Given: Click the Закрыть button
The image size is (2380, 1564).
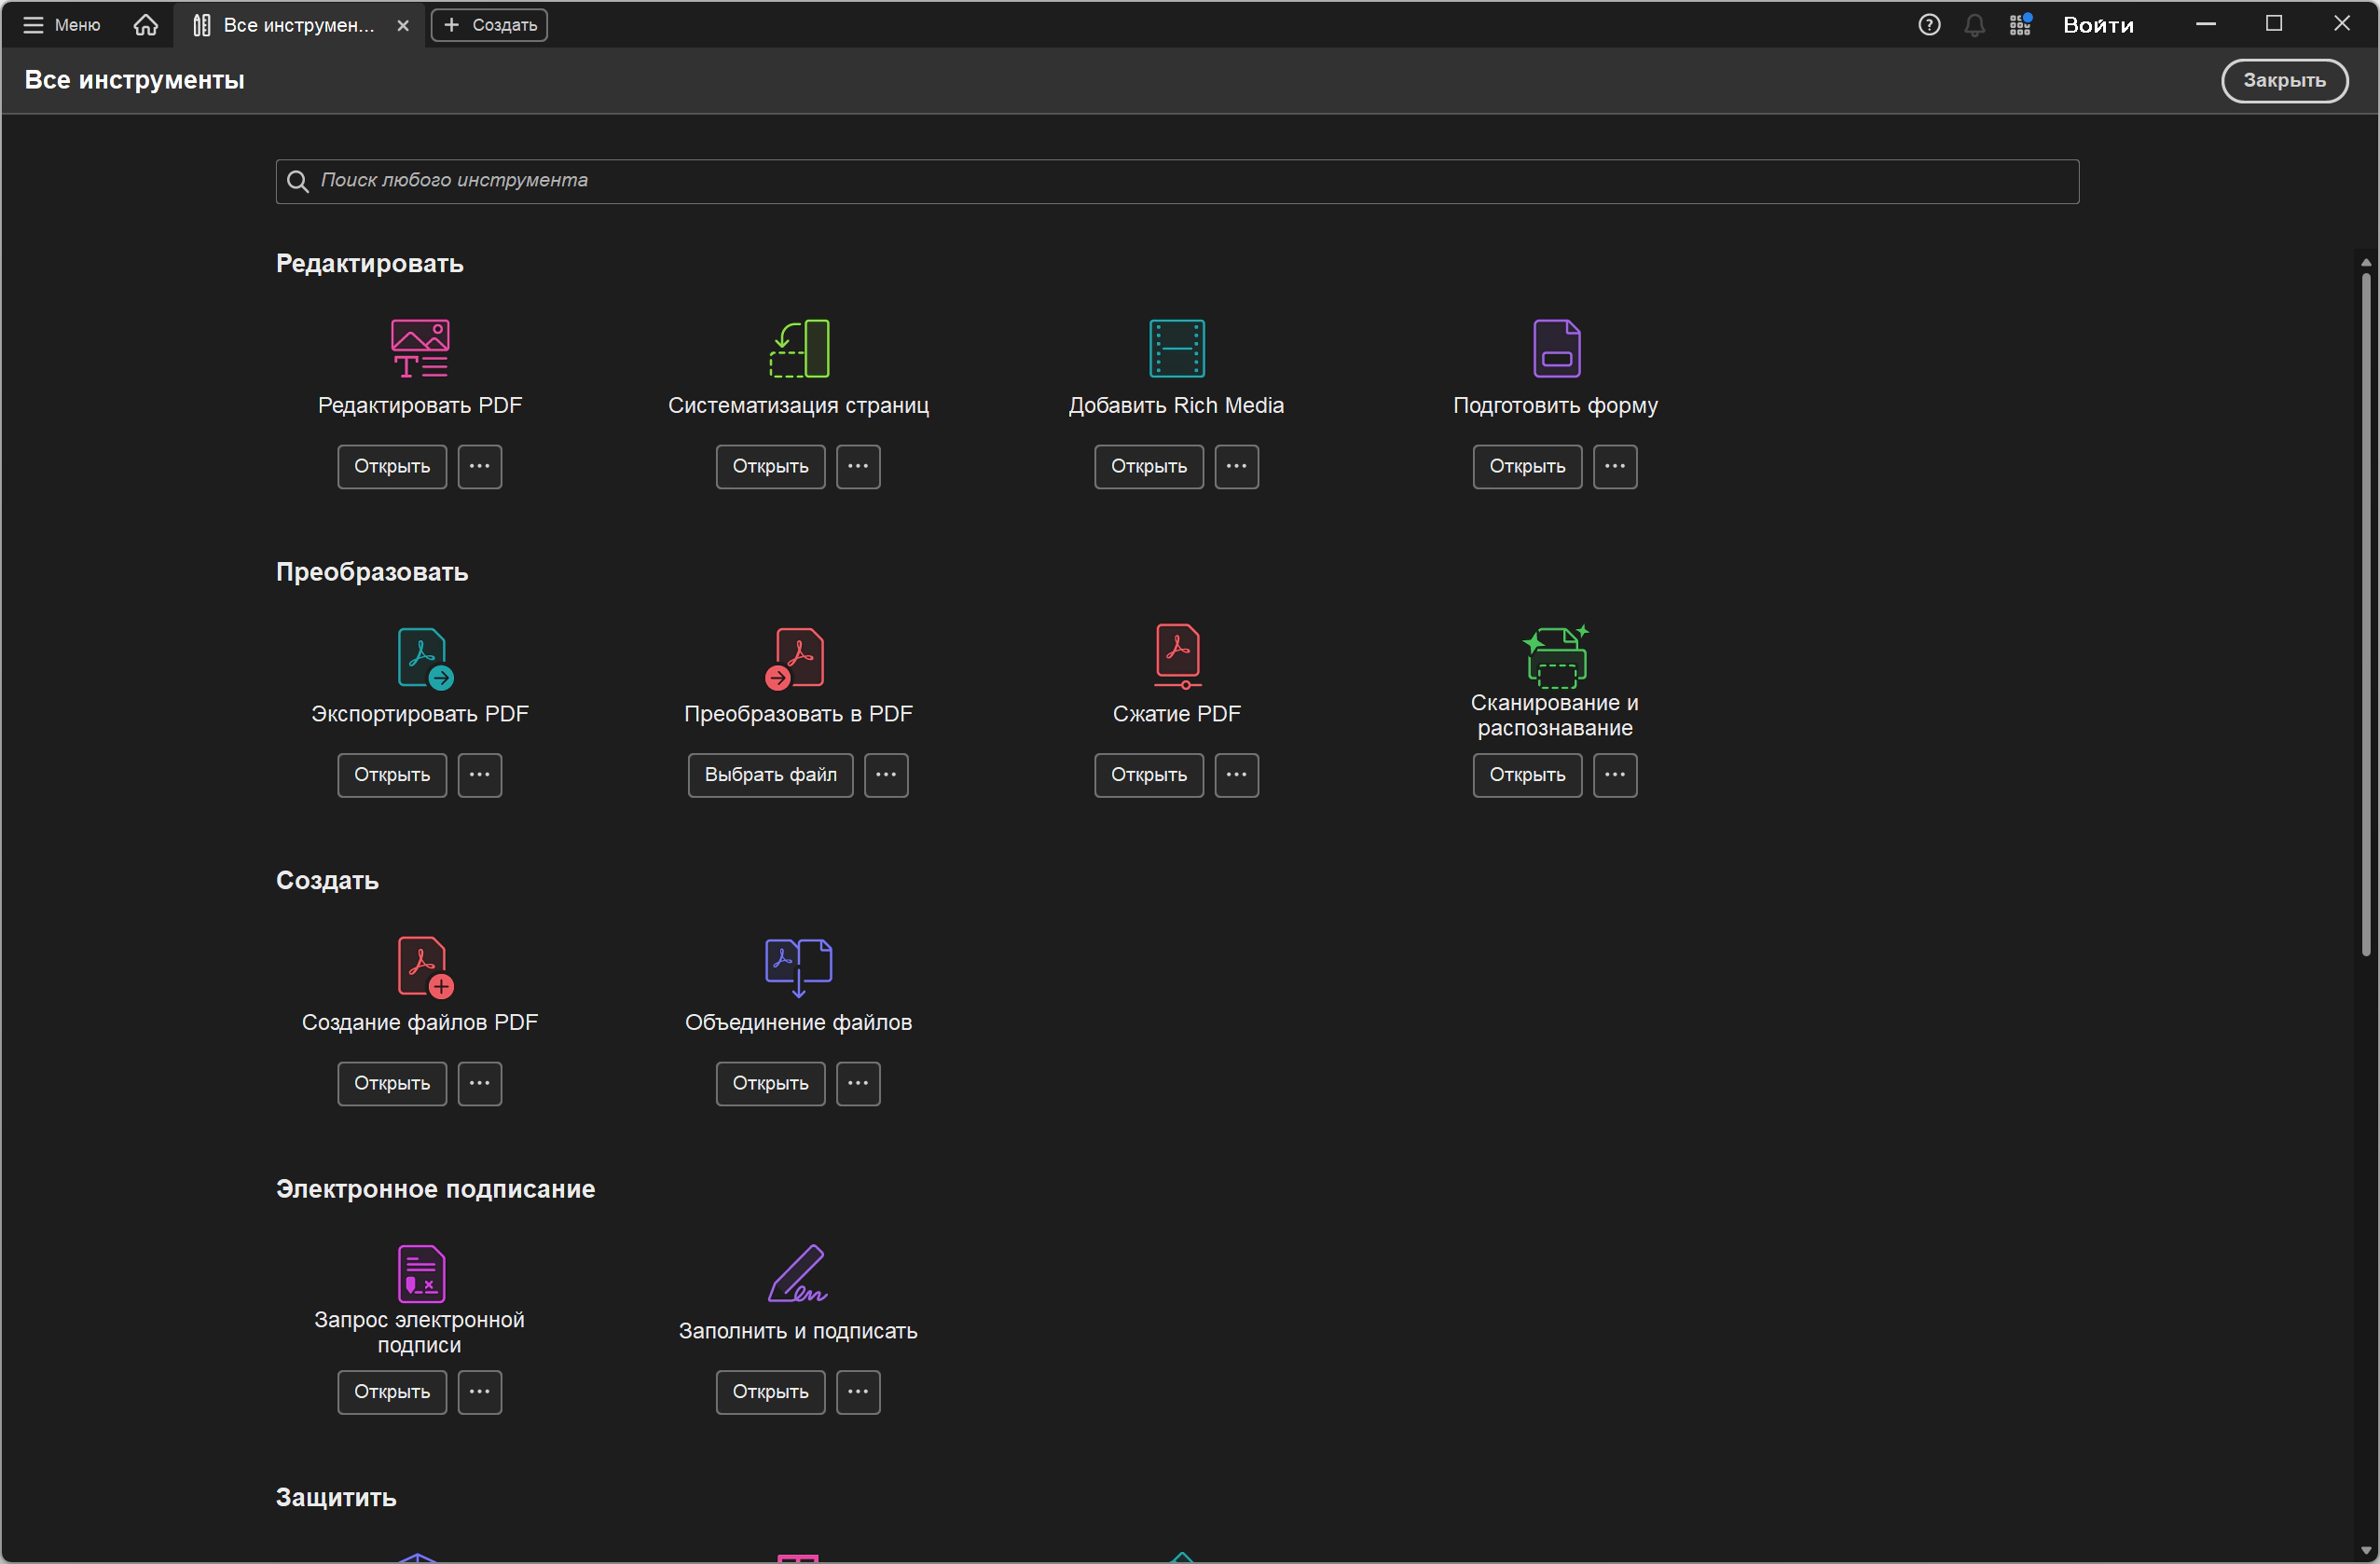Looking at the screenshot, I should (x=2283, y=80).
